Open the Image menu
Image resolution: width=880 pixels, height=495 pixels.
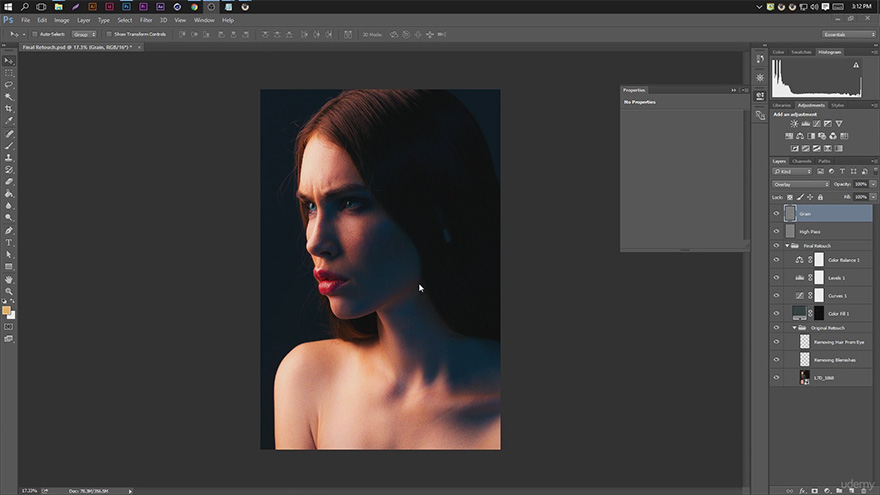point(62,20)
